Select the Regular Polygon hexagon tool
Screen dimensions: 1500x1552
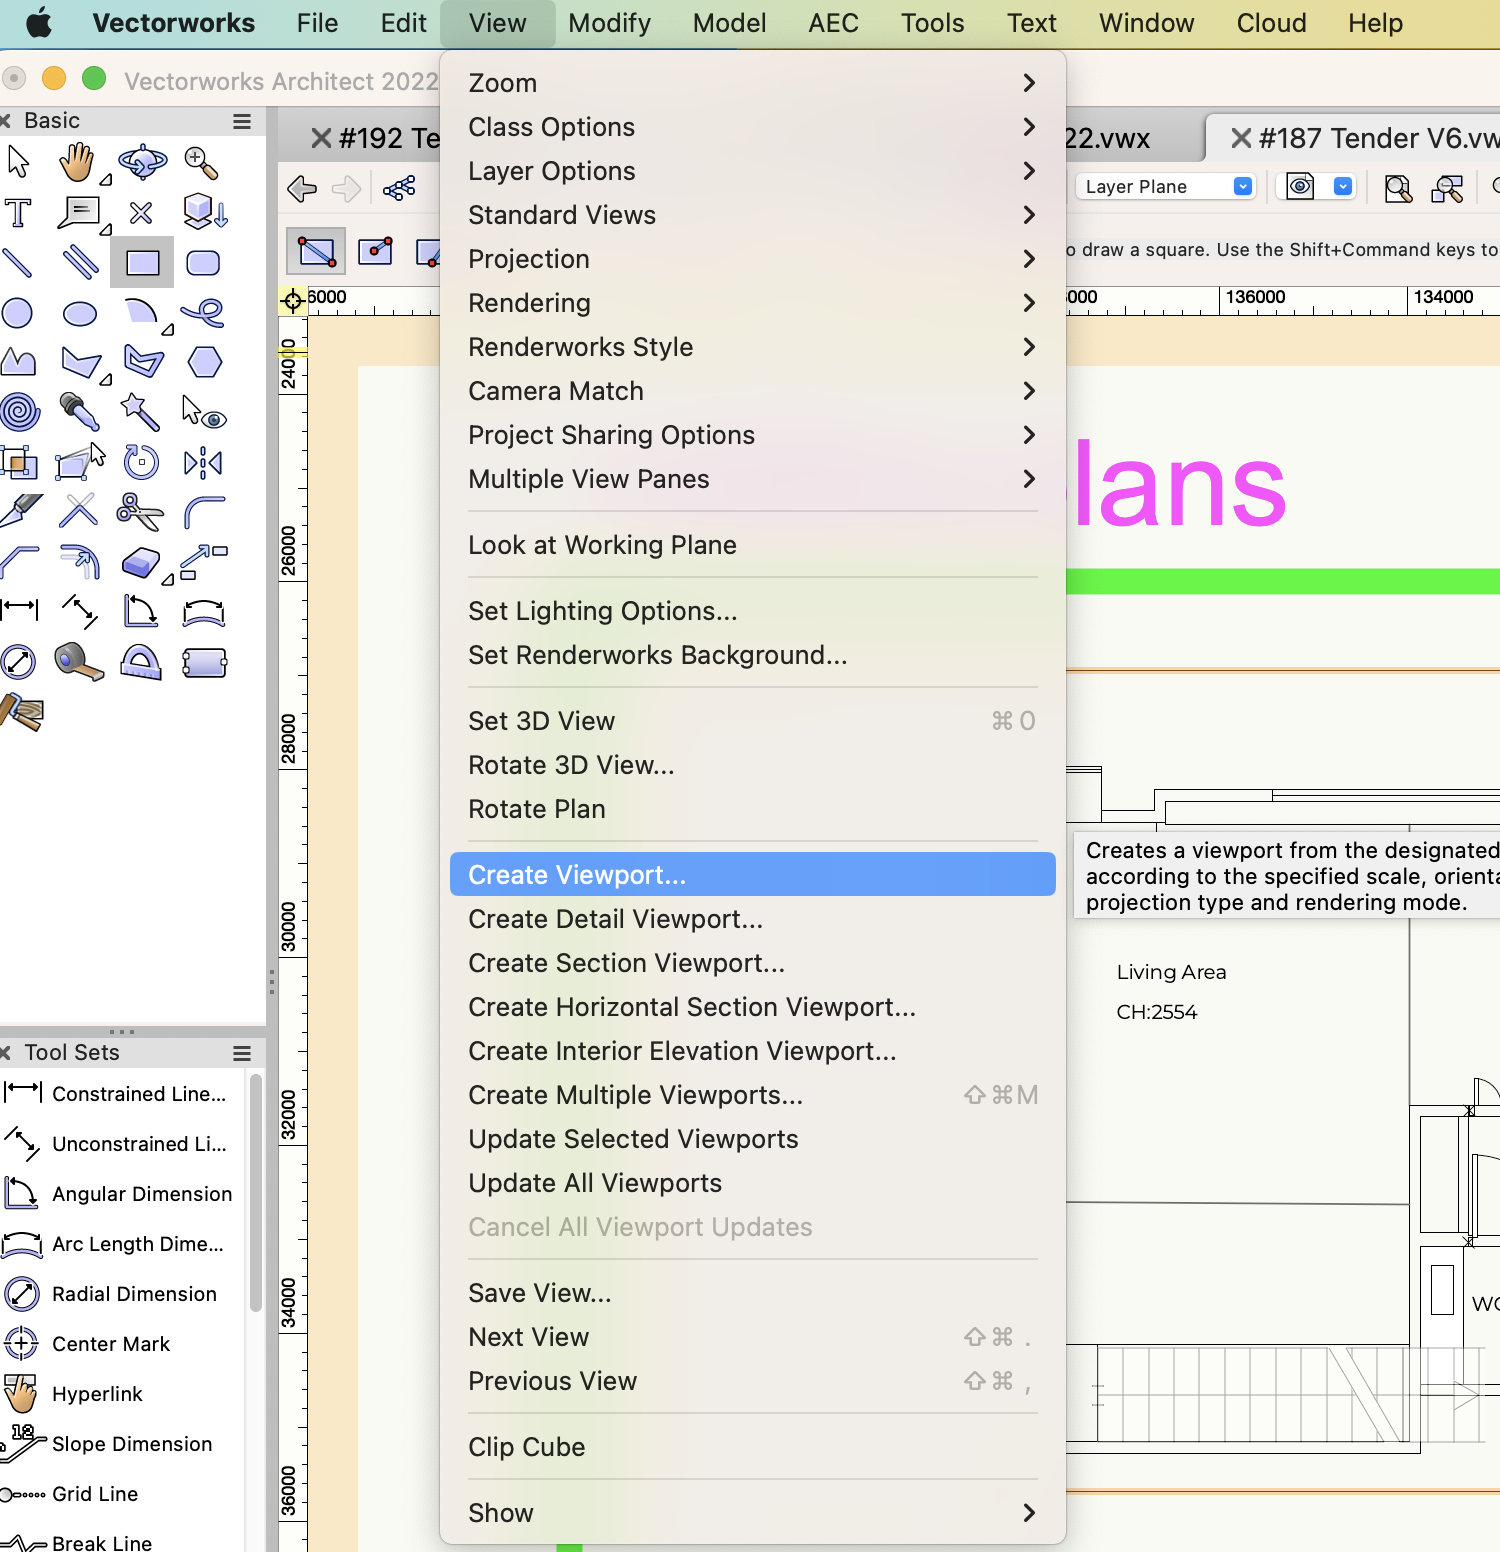[x=204, y=362]
